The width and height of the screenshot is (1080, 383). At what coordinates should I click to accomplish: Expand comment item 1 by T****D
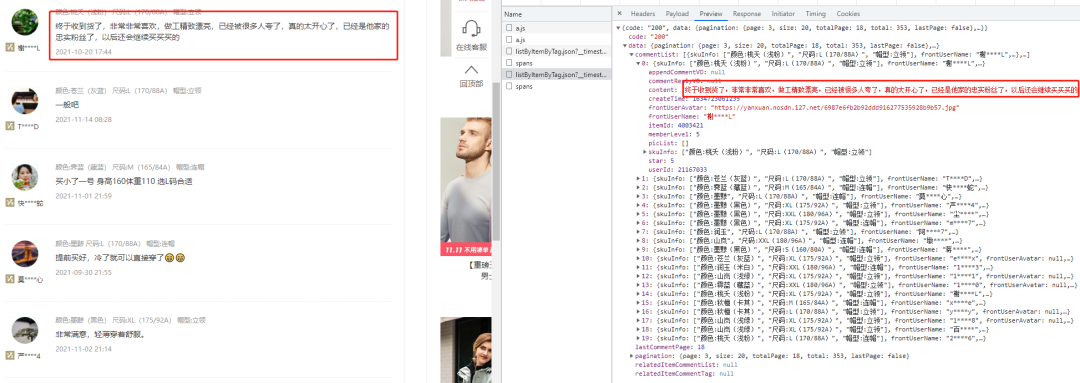[x=638, y=178]
